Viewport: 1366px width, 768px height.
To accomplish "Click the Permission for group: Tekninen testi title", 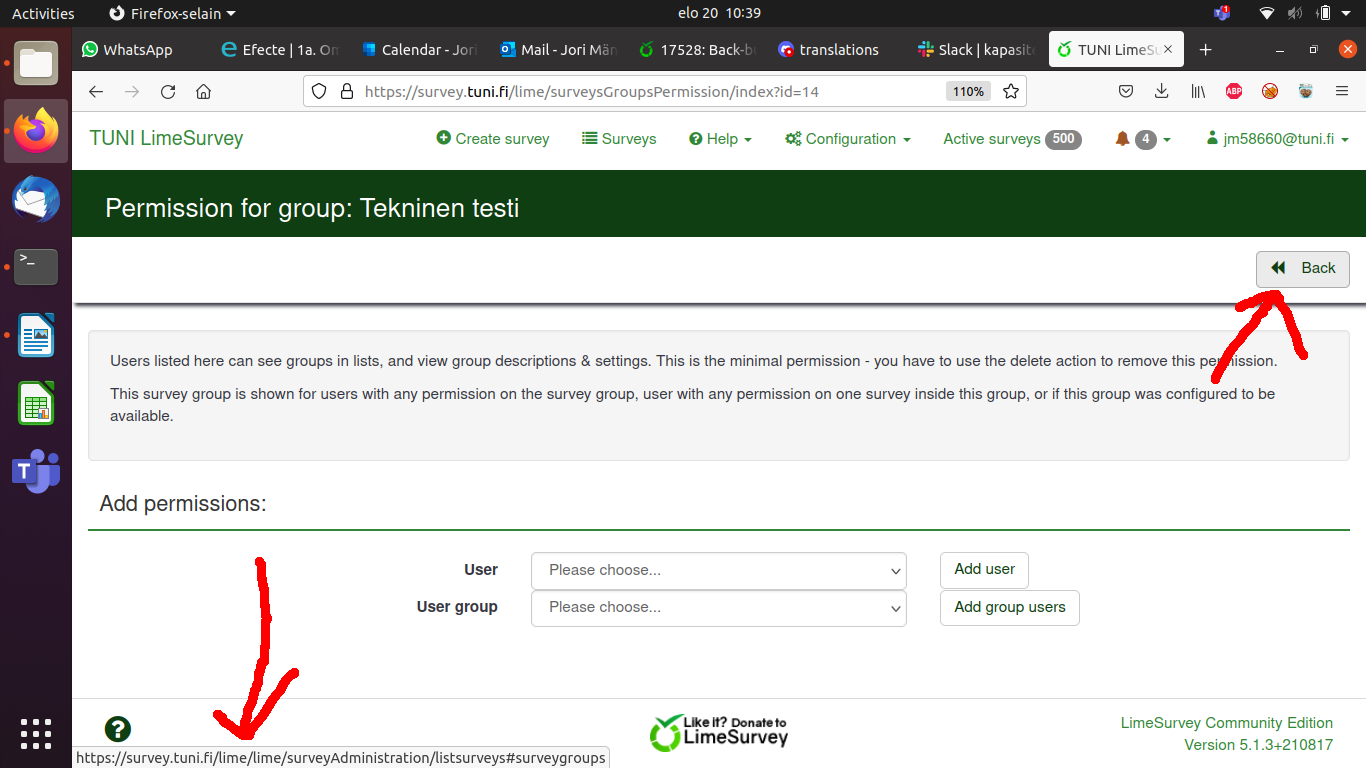I will [312, 208].
